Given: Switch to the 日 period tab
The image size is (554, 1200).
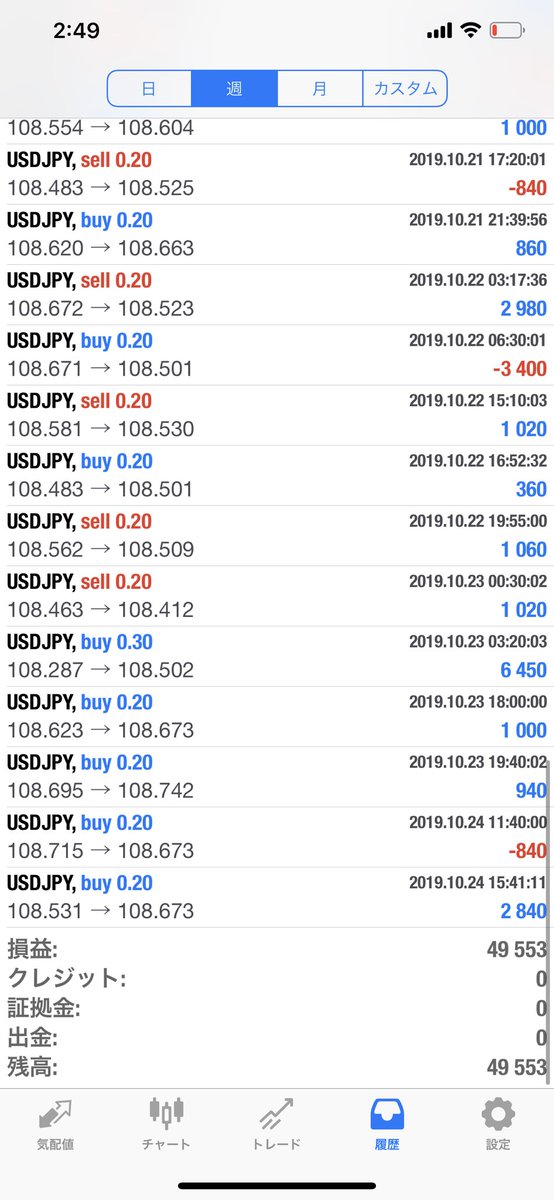Looking at the screenshot, I should click(150, 88).
